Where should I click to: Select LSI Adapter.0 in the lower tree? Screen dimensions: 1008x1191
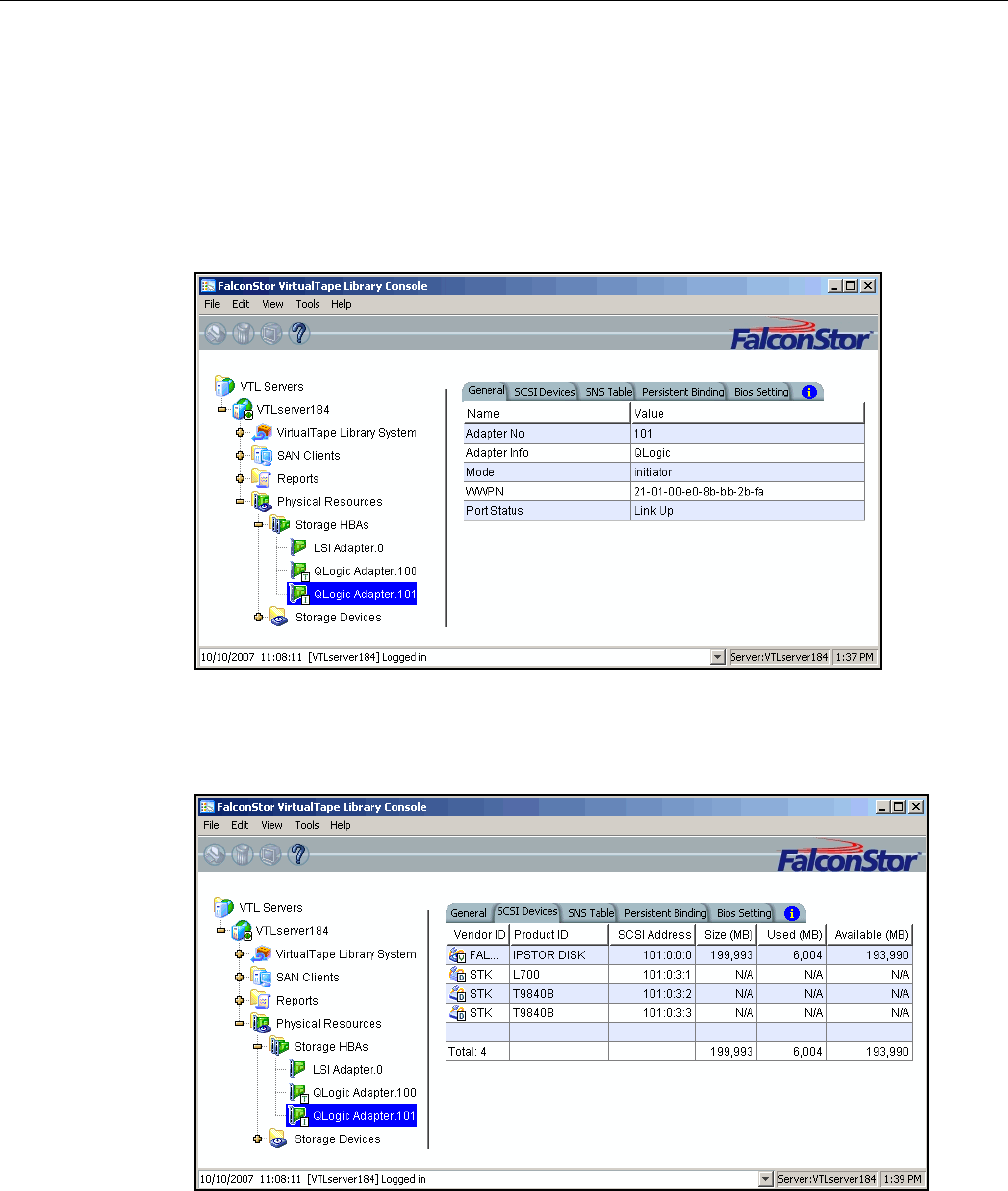pyautogui.click(x=348, y=1069)
